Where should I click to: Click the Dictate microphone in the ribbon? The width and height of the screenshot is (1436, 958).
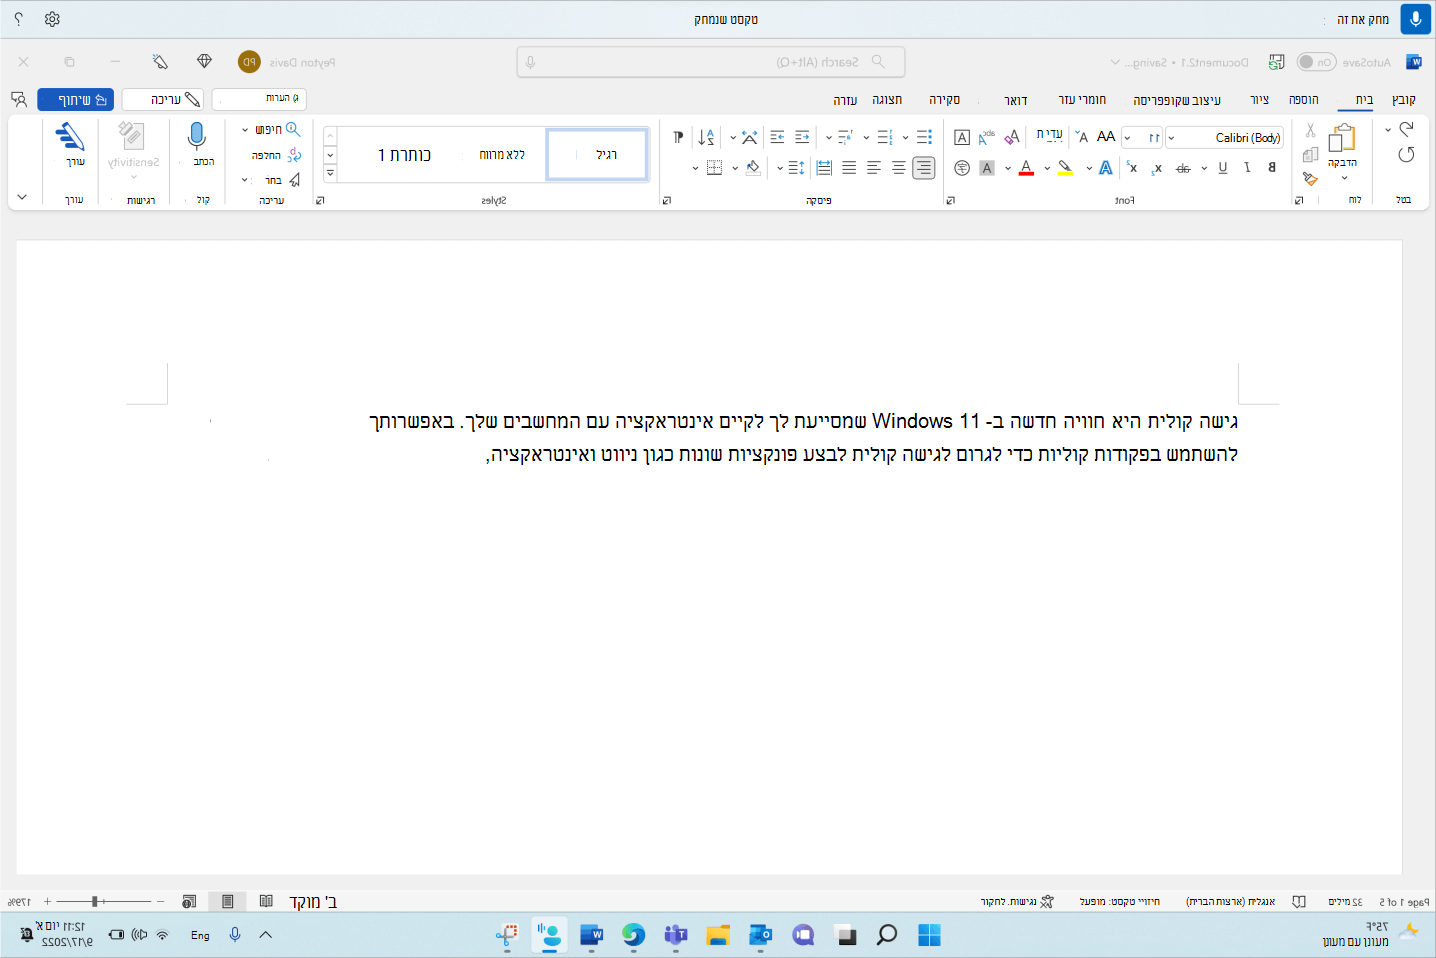(x=197, y=136)
